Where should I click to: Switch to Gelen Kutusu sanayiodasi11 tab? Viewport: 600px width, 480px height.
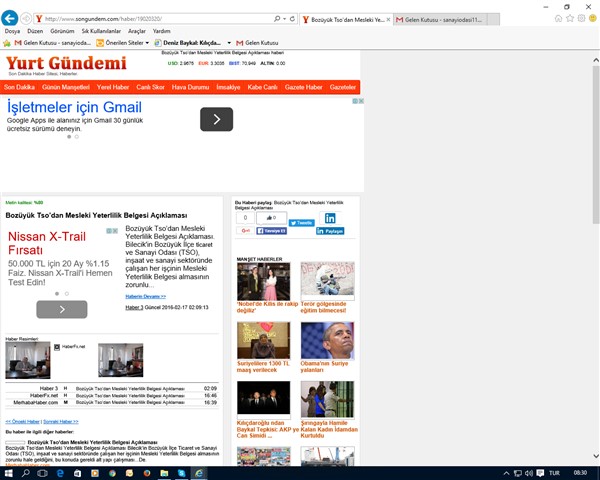click(440, 20)
